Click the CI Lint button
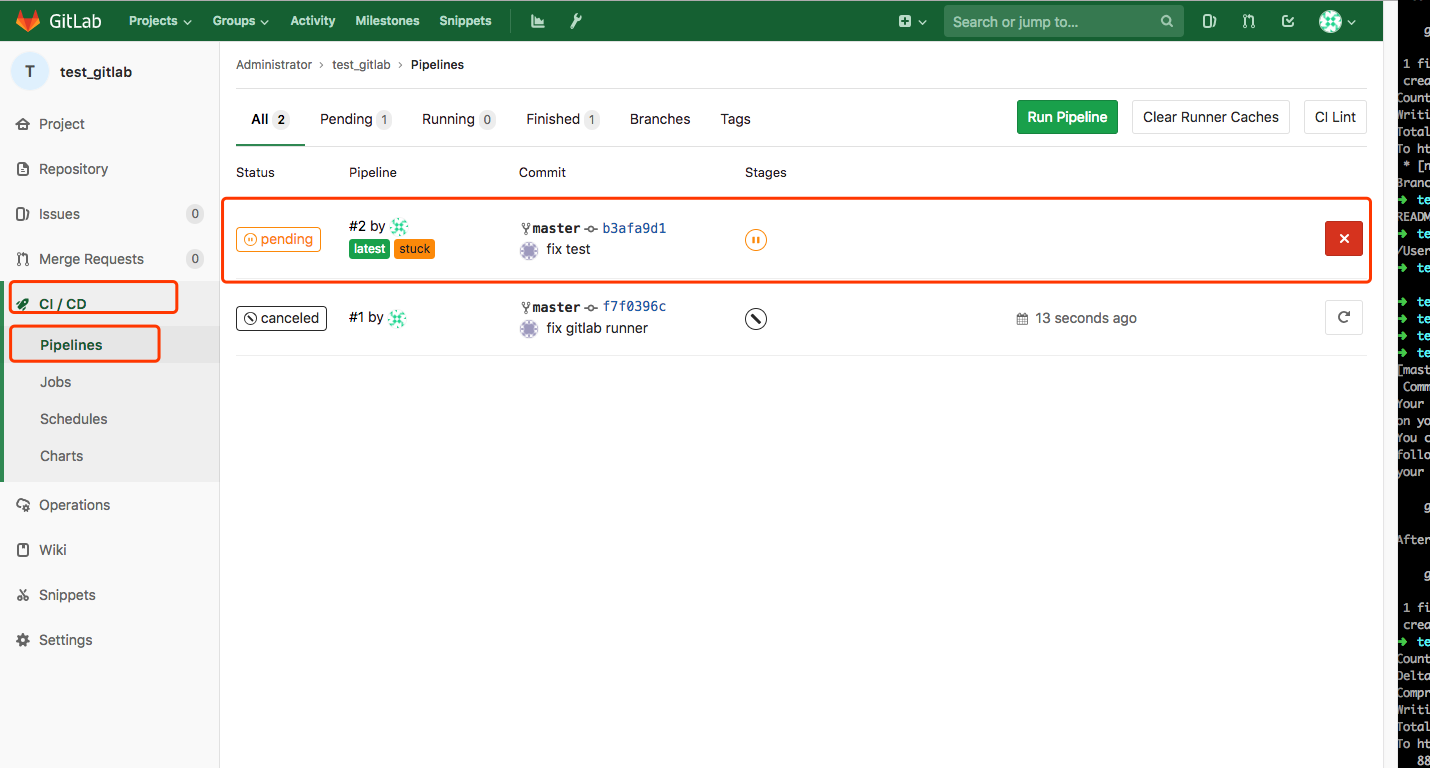The height and width of the screenshot is (768, 1430). coord(1335,117)
